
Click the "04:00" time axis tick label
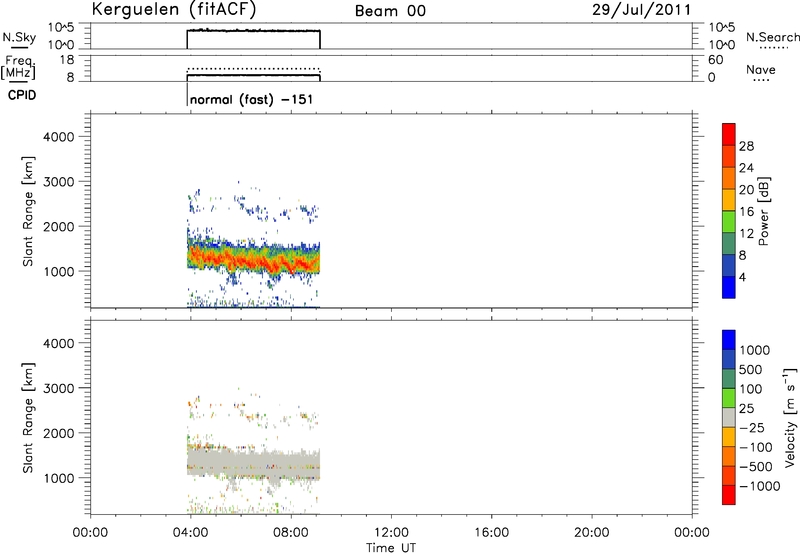click(190, 533)
